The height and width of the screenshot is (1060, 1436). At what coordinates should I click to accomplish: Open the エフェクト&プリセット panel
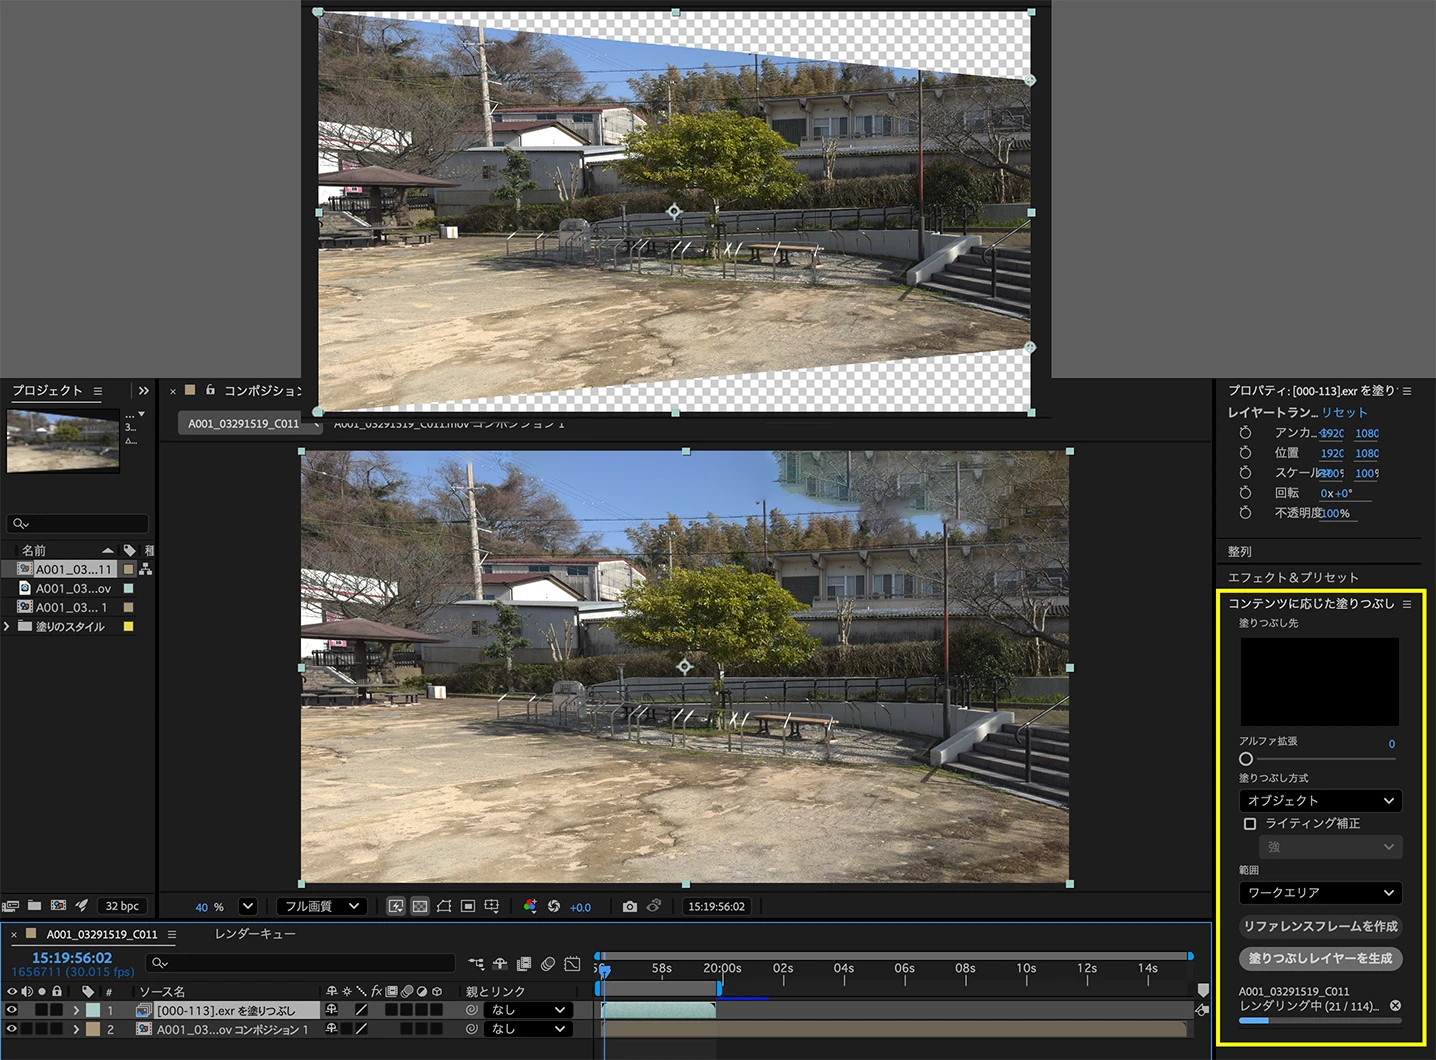pyautogui.click(x=1293, y=577)
